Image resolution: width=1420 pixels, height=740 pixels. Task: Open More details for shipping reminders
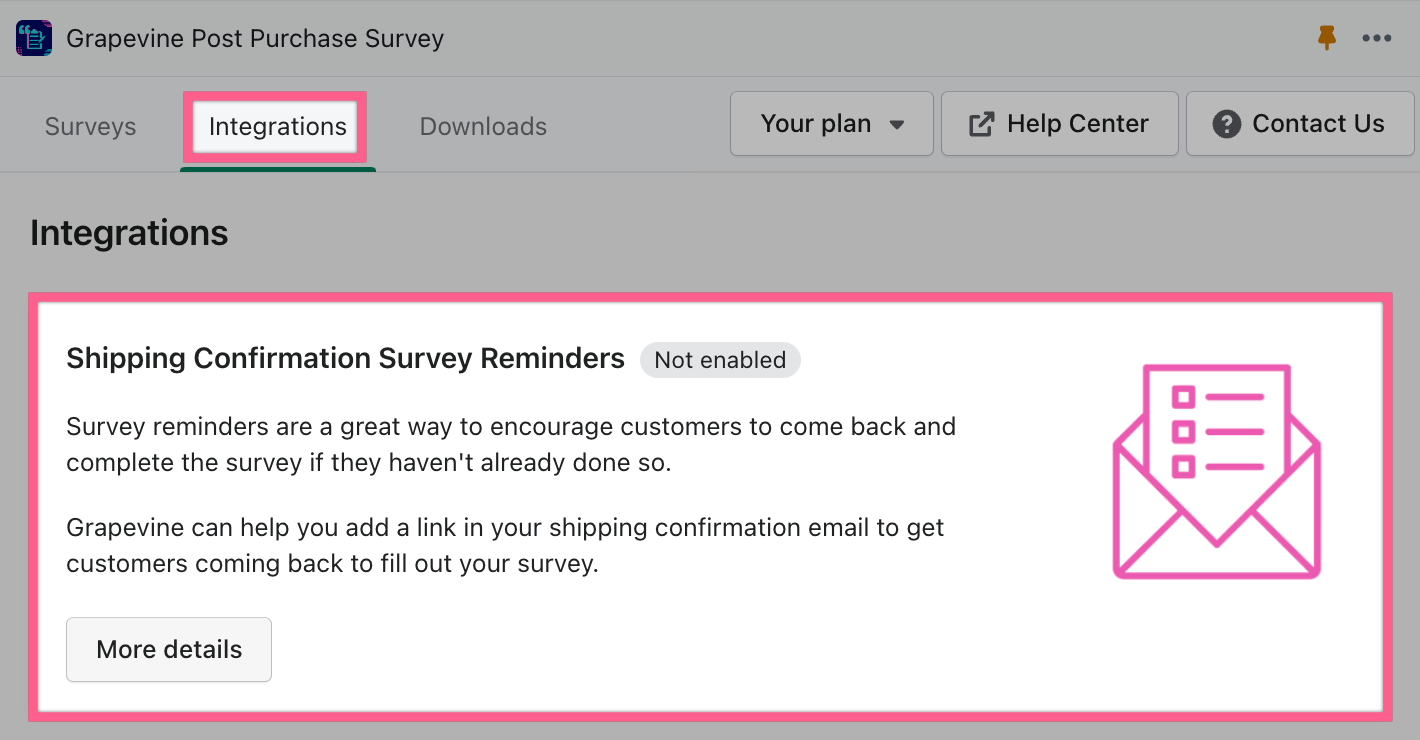(169, 649)
